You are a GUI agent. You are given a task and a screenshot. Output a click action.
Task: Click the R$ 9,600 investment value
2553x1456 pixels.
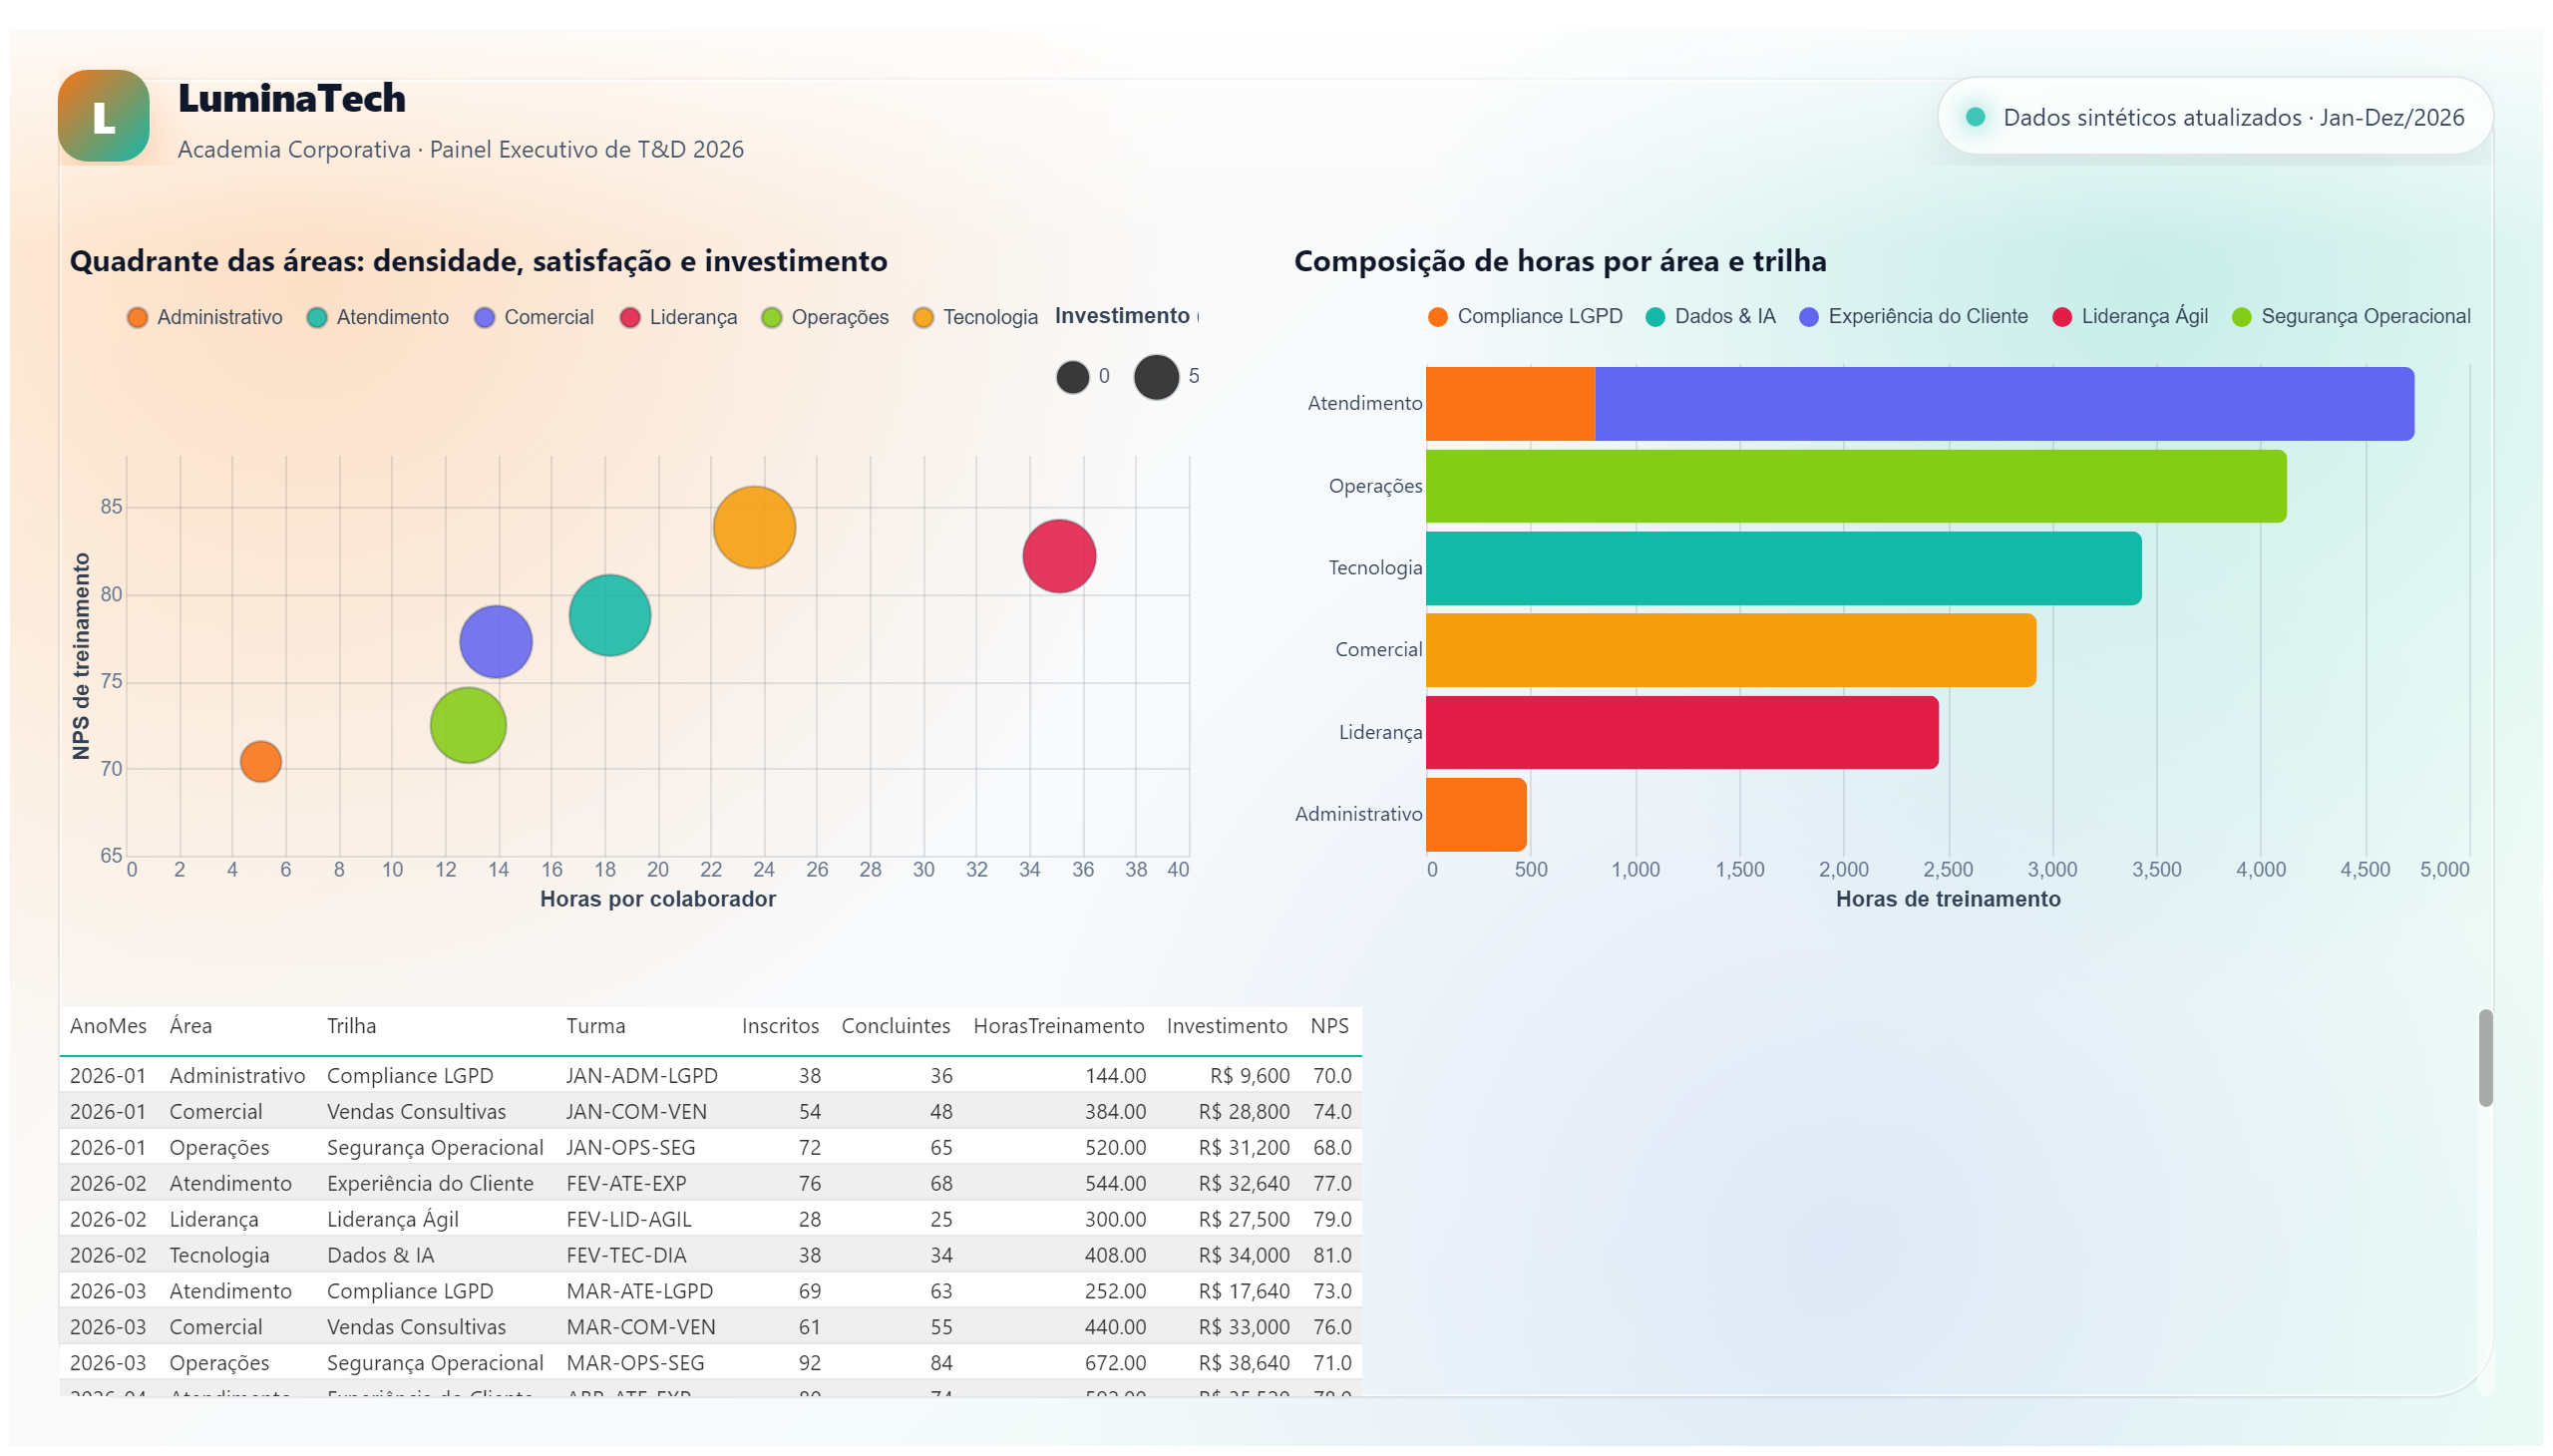pos(1249,1077)
